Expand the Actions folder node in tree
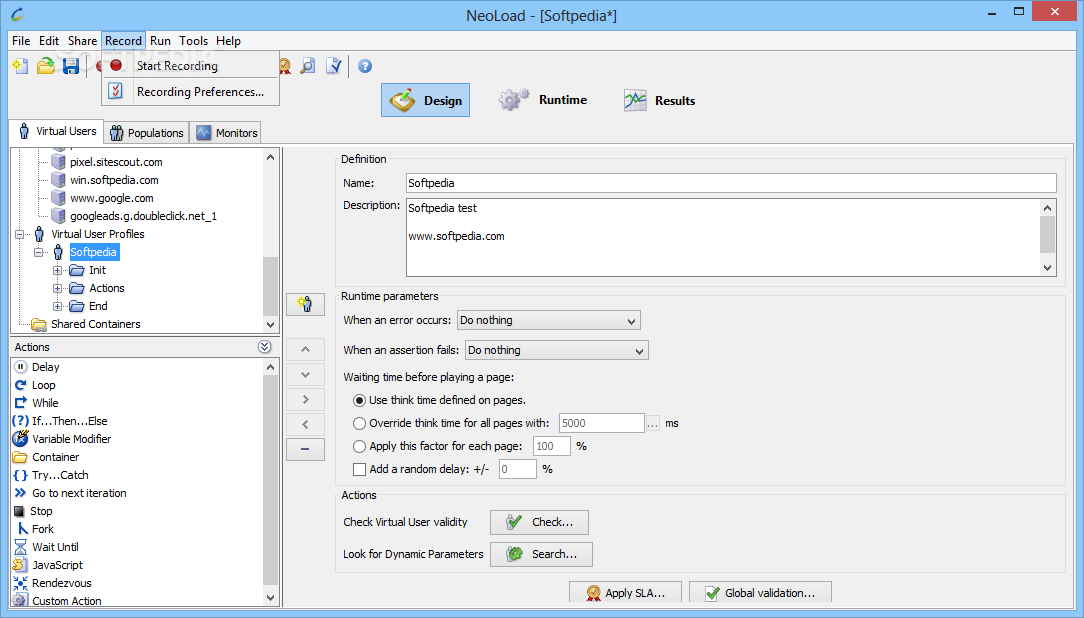Image resolution: width=1084 pixels, height=618 pixels. coord(57,288)
